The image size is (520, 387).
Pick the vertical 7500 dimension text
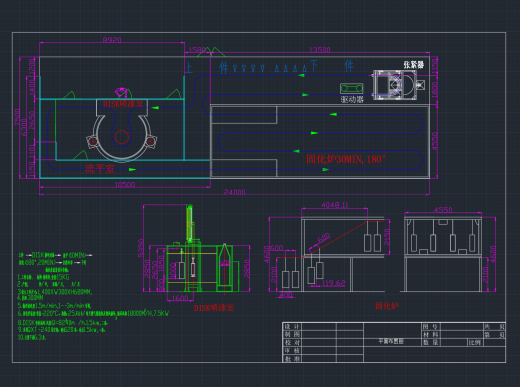pos(18,117)
